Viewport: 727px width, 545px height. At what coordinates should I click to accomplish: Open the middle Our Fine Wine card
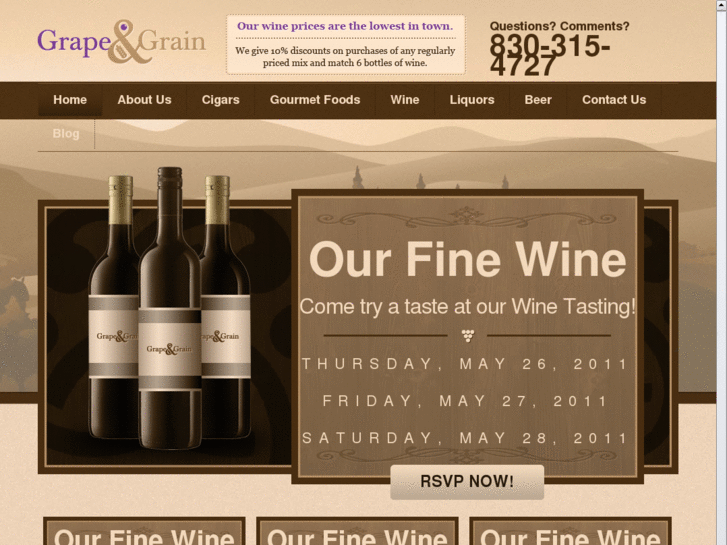click(357, 532)
